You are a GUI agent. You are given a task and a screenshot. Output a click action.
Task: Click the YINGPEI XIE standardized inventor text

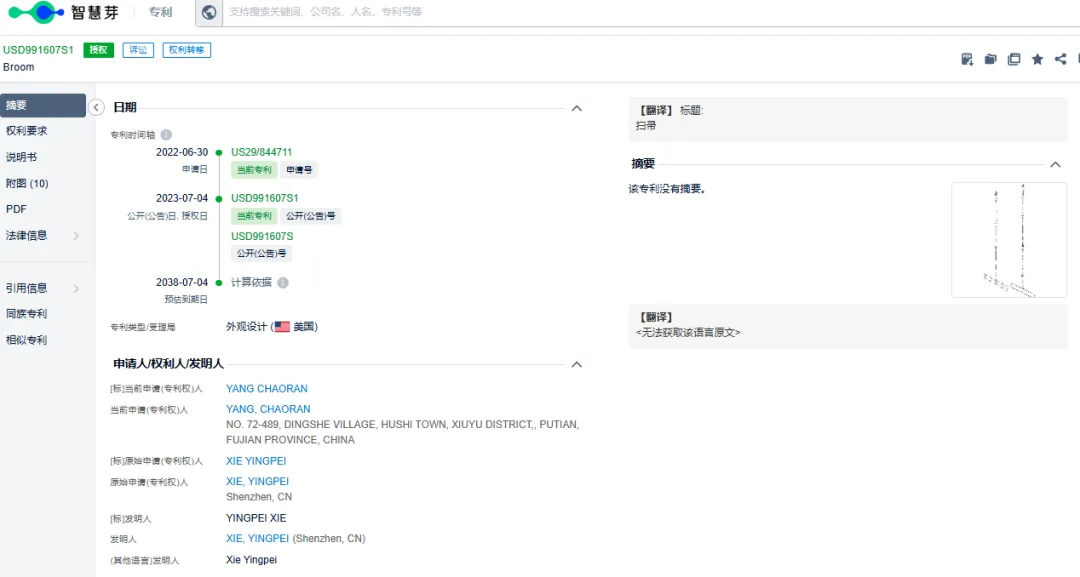[256, 518]
